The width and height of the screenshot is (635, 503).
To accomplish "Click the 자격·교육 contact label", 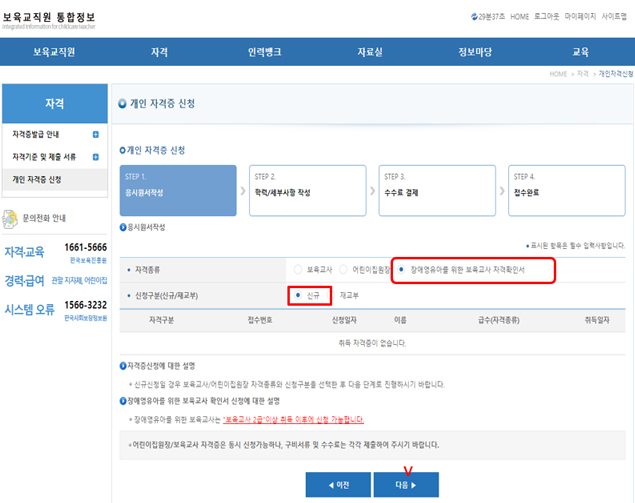I will click(24, 252).
